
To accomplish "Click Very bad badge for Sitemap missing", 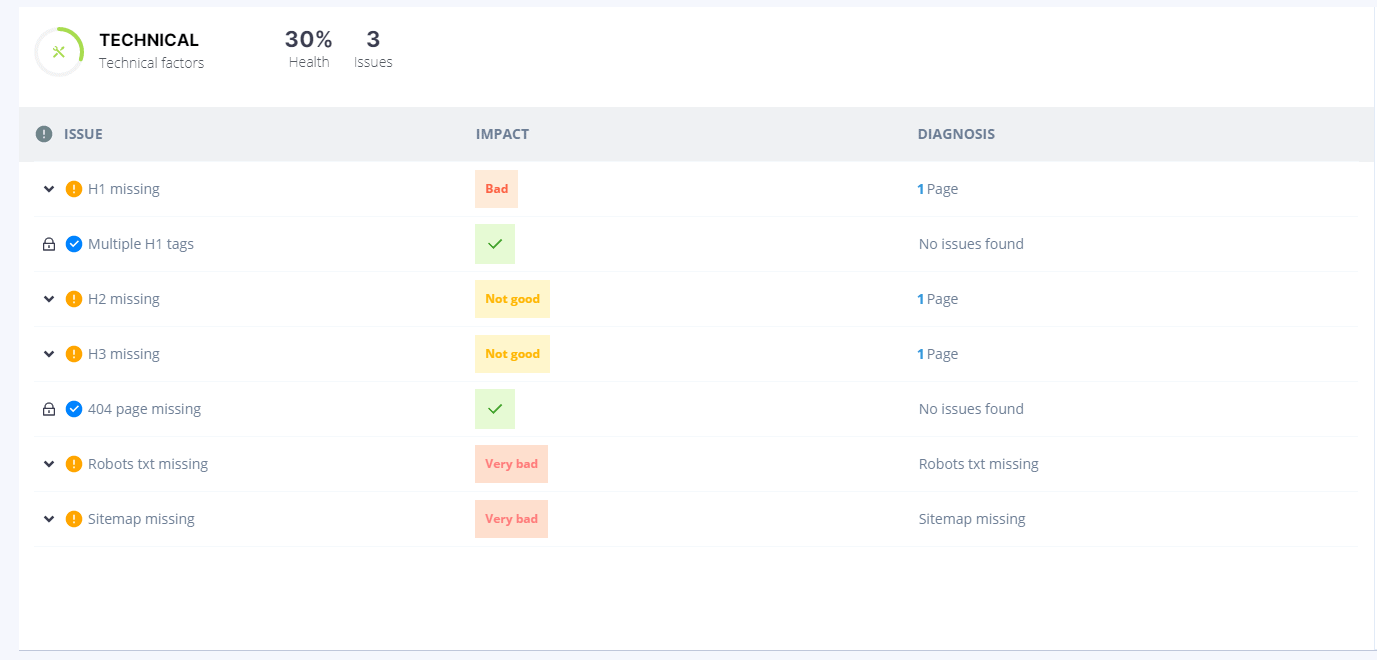I will tap(511, 519).
